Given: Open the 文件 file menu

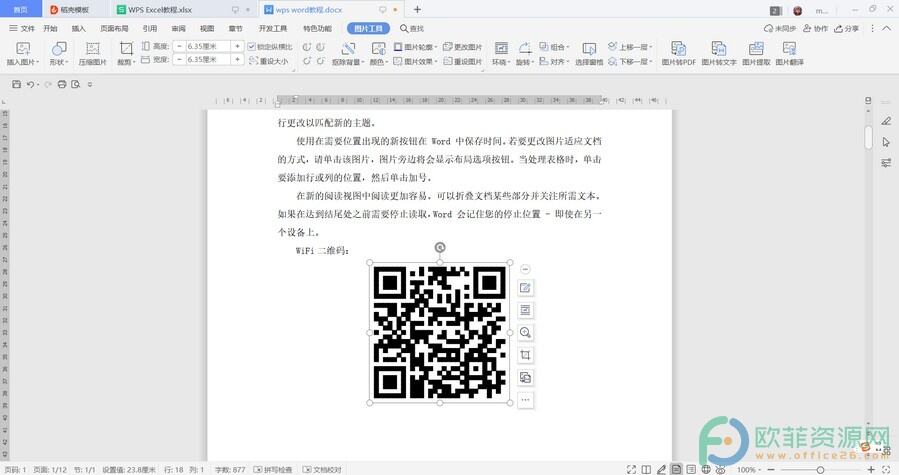Looking at the screenshot, I should pos(22,28).
